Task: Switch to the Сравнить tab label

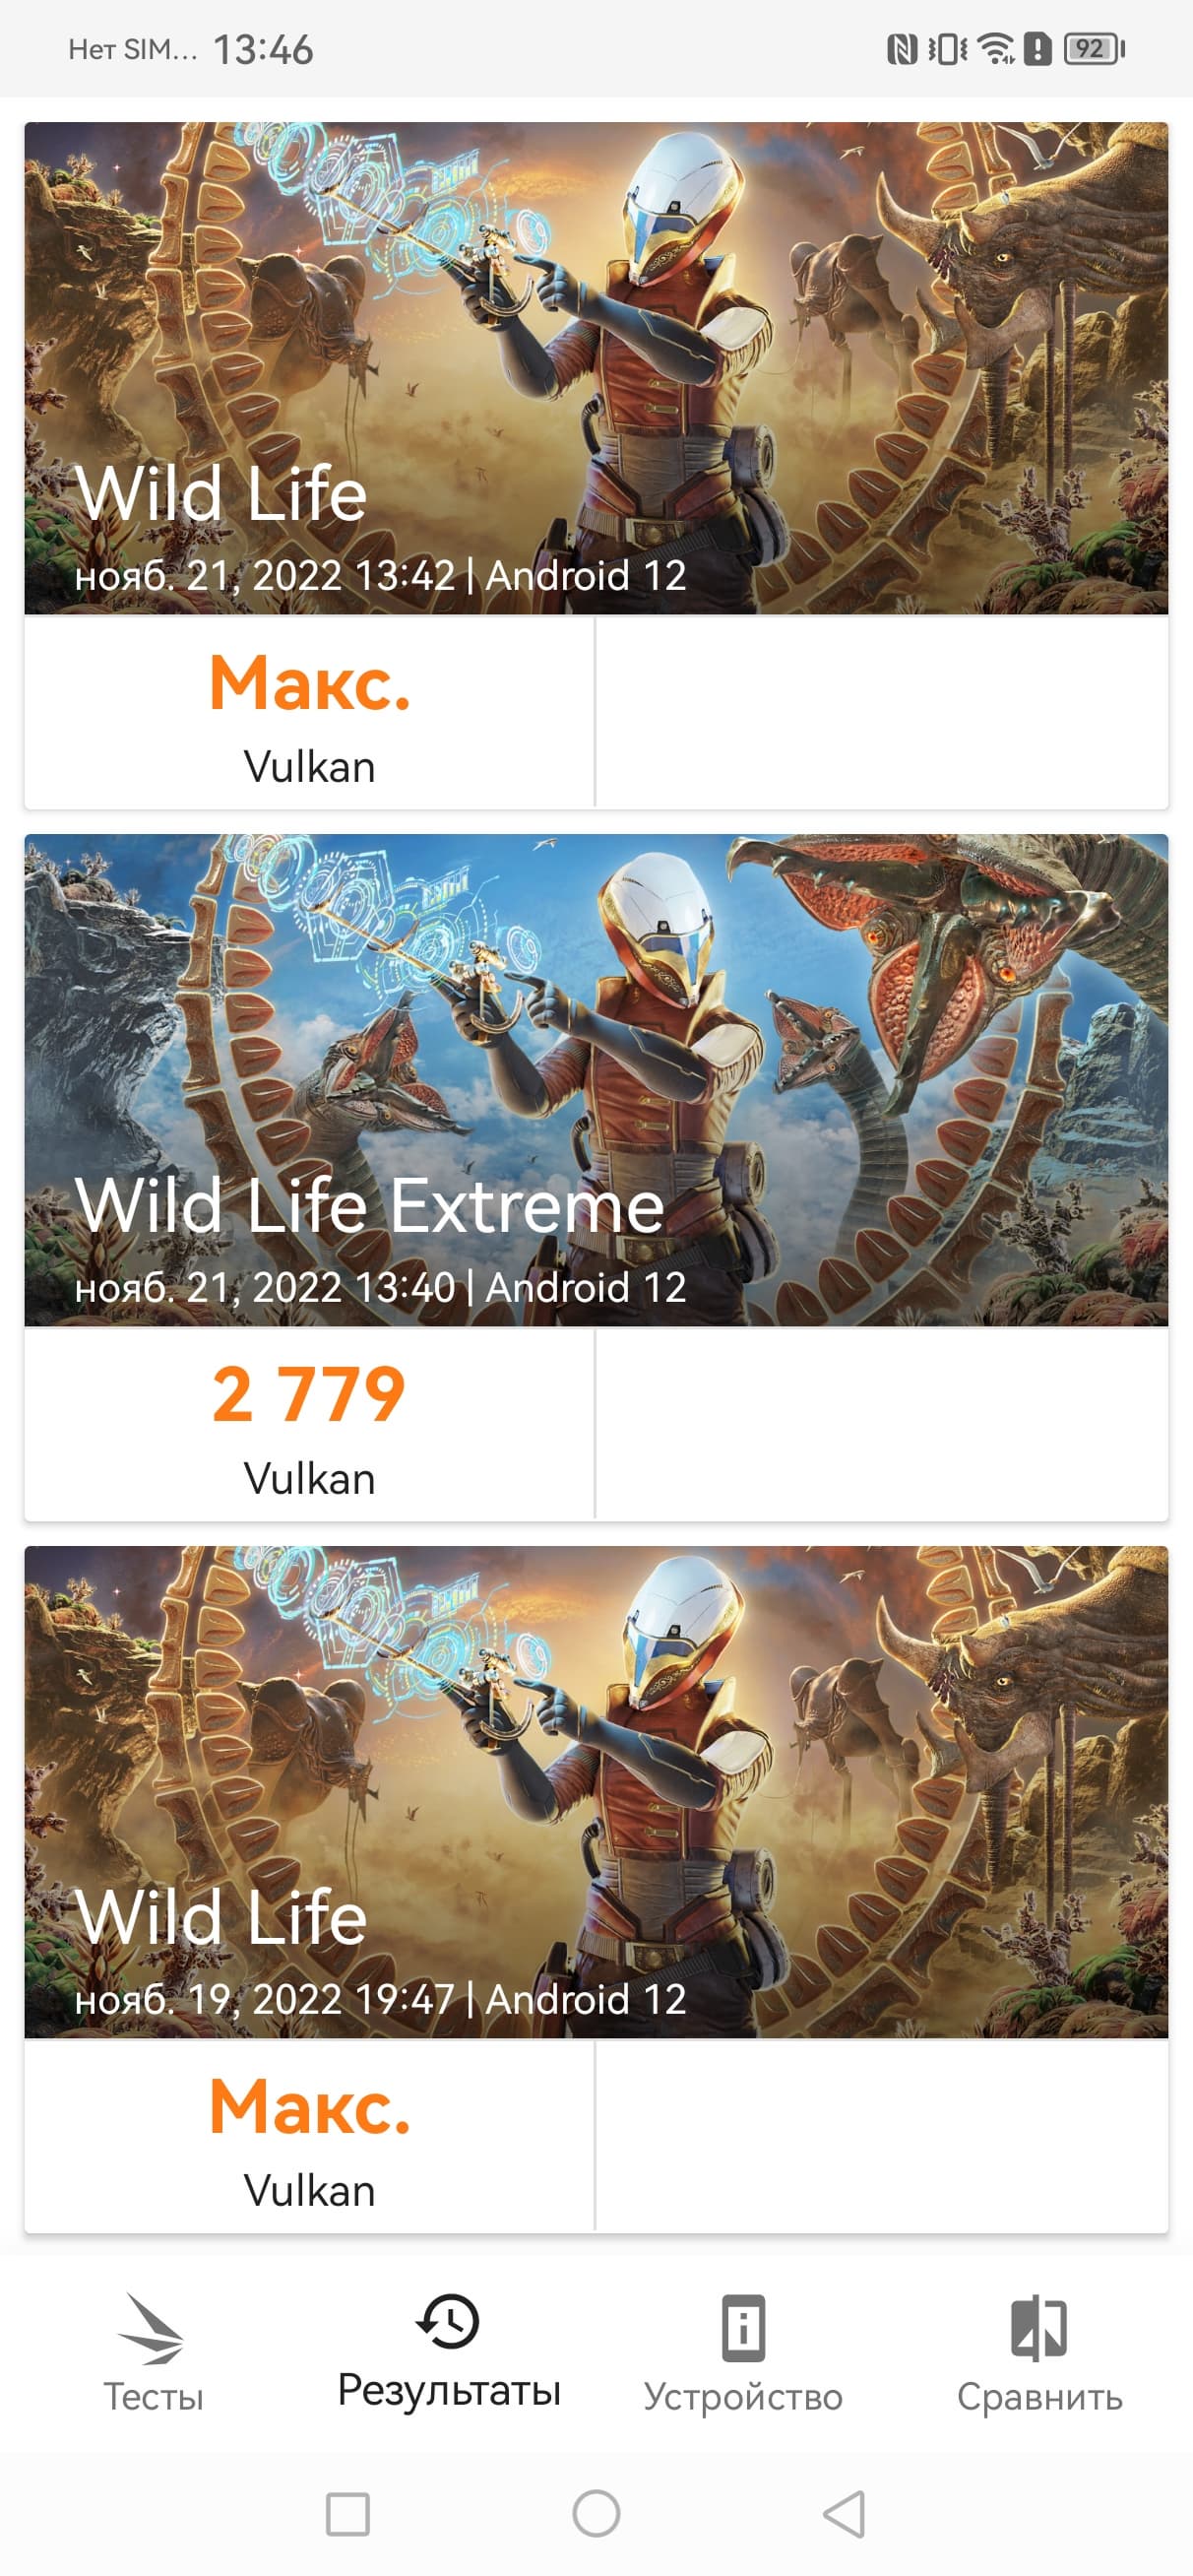Action: pos(1039,2397)
